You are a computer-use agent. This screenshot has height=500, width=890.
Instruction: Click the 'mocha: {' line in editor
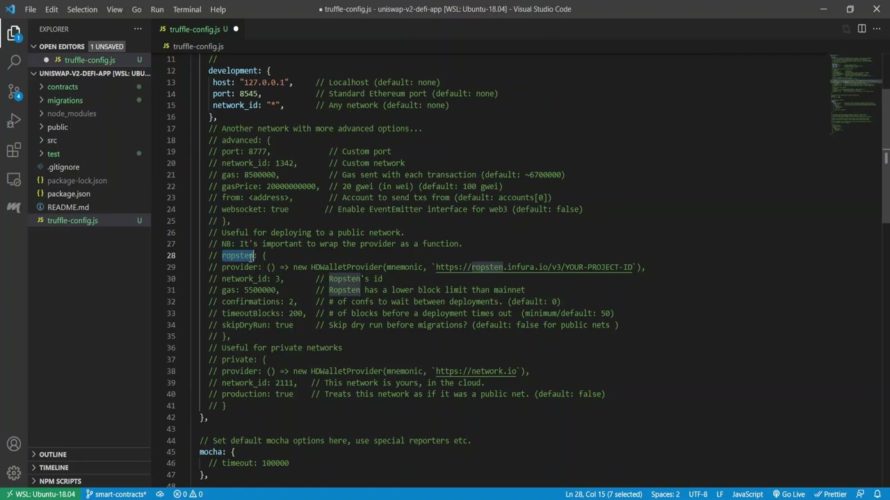point(217,452)
